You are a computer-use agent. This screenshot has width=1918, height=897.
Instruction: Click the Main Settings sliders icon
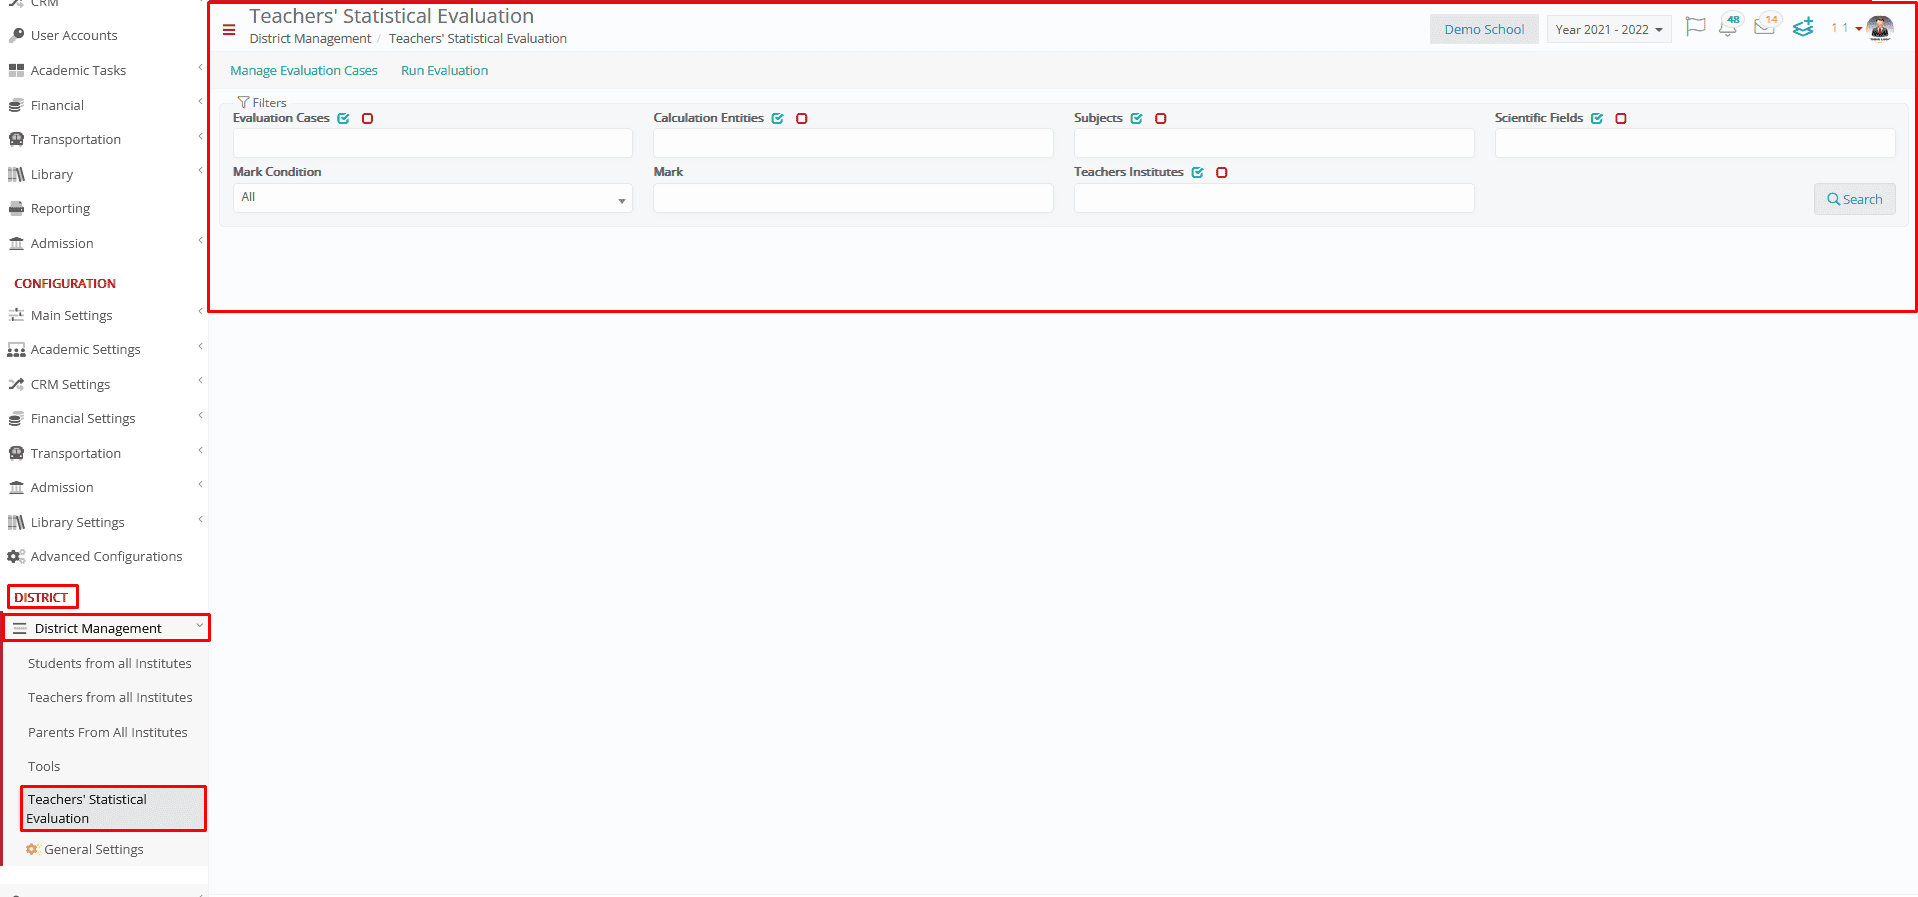16,315
